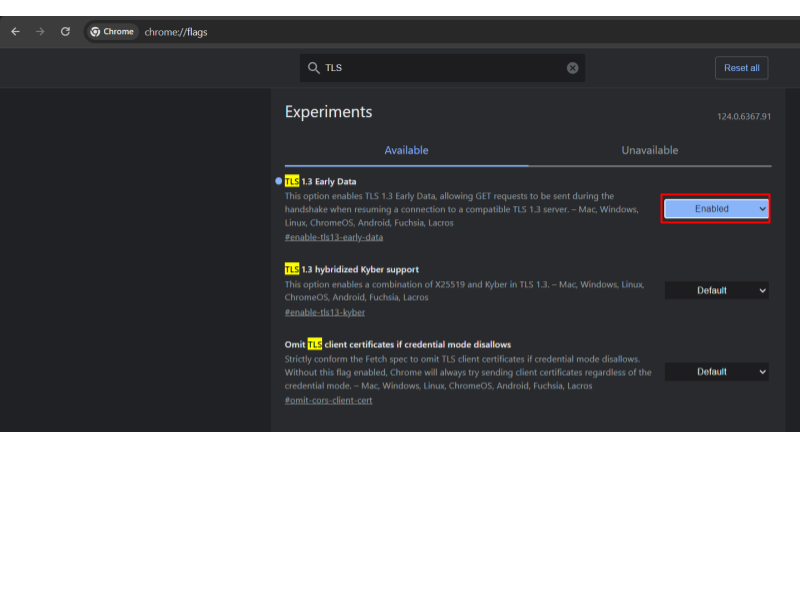This screenshot has width=800, height=600.
Task: Click the magnifier icon in flags search
Action: (313, 68)
